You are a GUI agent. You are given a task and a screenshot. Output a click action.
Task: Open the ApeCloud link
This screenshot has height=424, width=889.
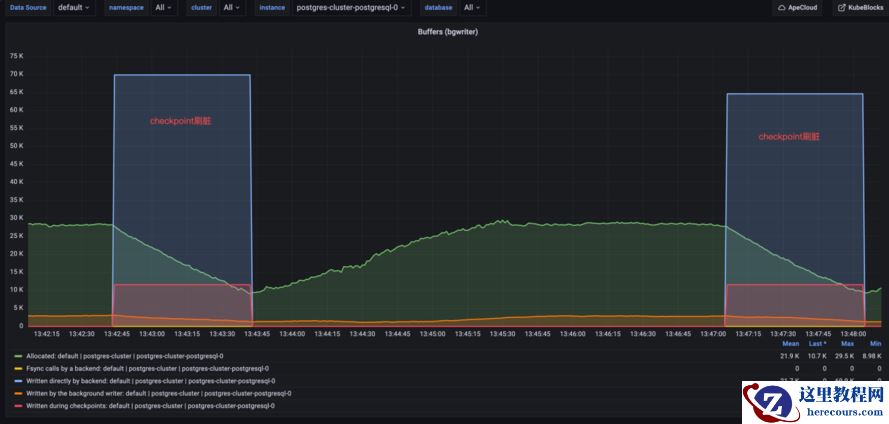click(x=797, y=7)
